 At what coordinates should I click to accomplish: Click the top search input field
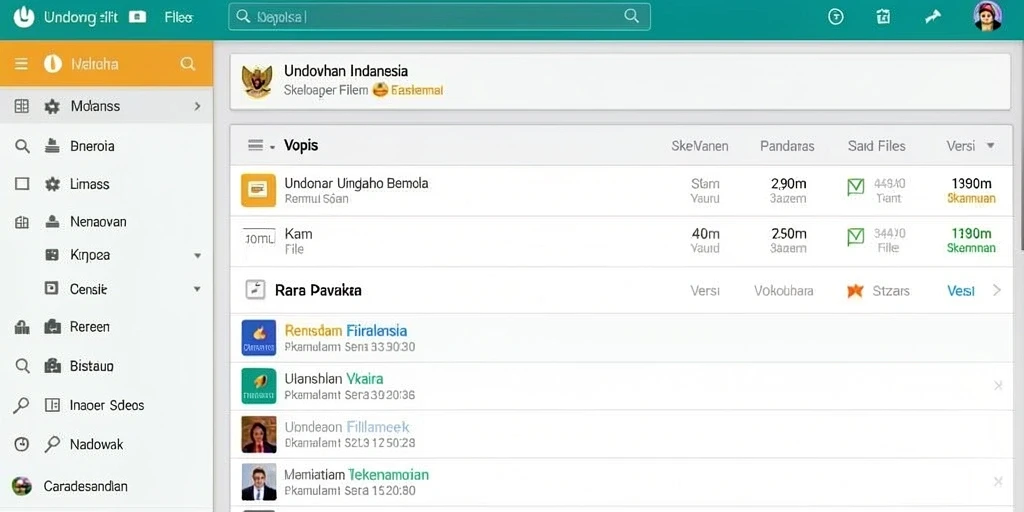pos(439,17)
